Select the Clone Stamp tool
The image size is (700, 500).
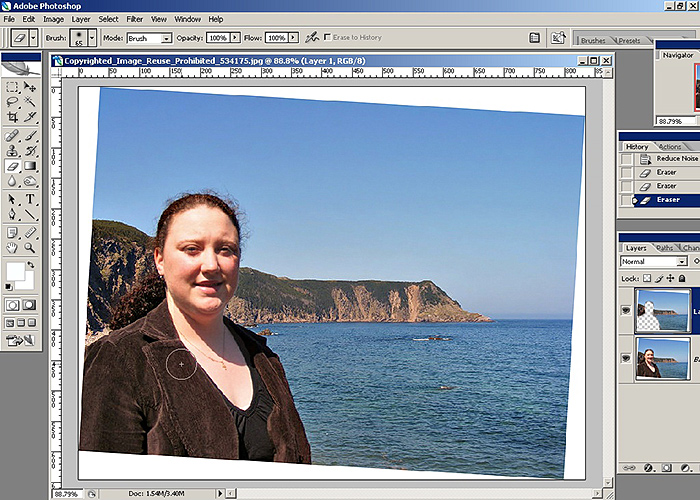(x=12, y=151)
